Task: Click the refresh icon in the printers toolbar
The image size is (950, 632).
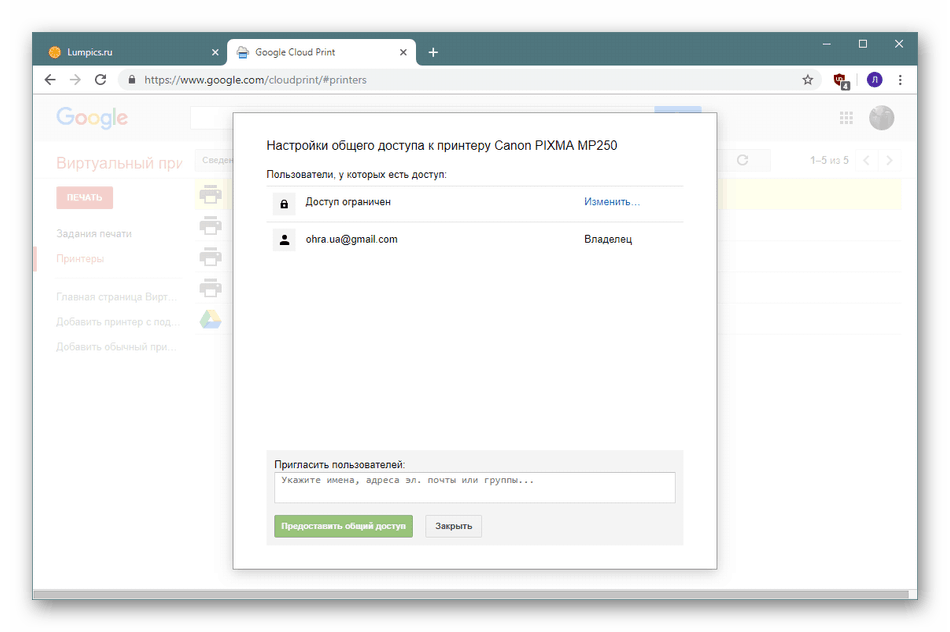Action: click(x=742, y=160)
